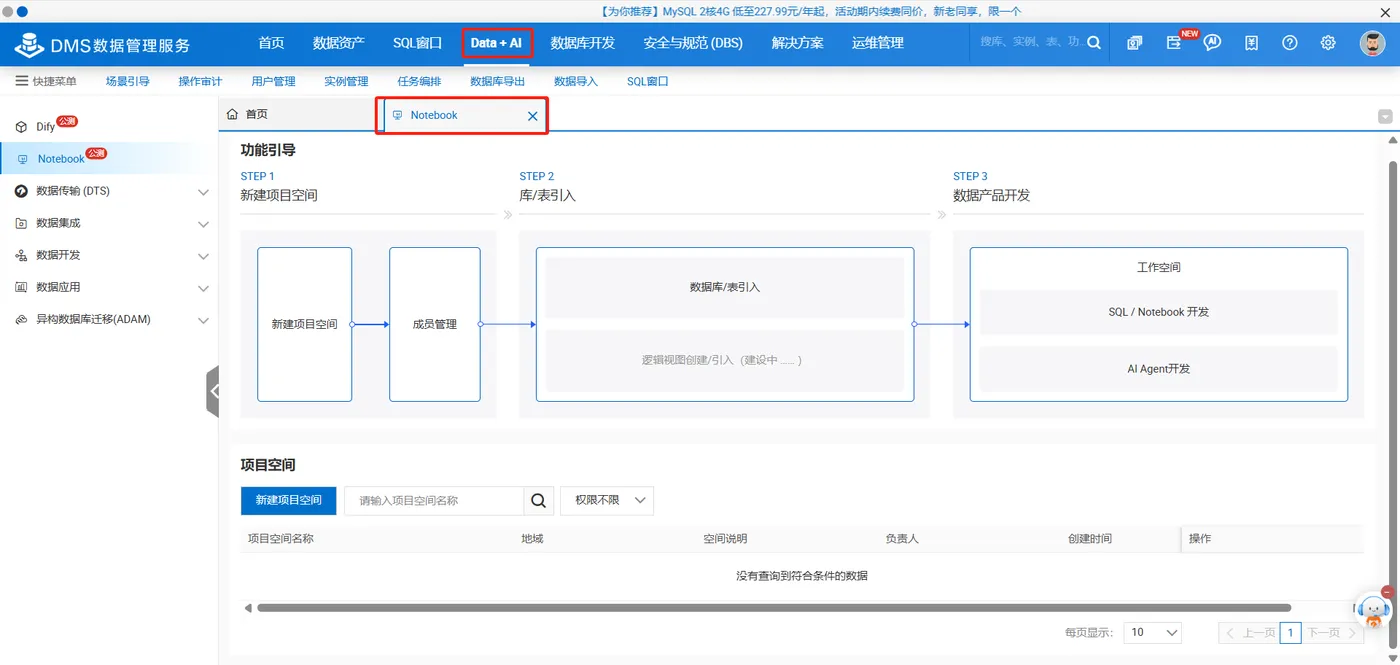Open the stacked windows icon beside the global search
Screen dimensions: 1400x665
tap(1135, 43)
